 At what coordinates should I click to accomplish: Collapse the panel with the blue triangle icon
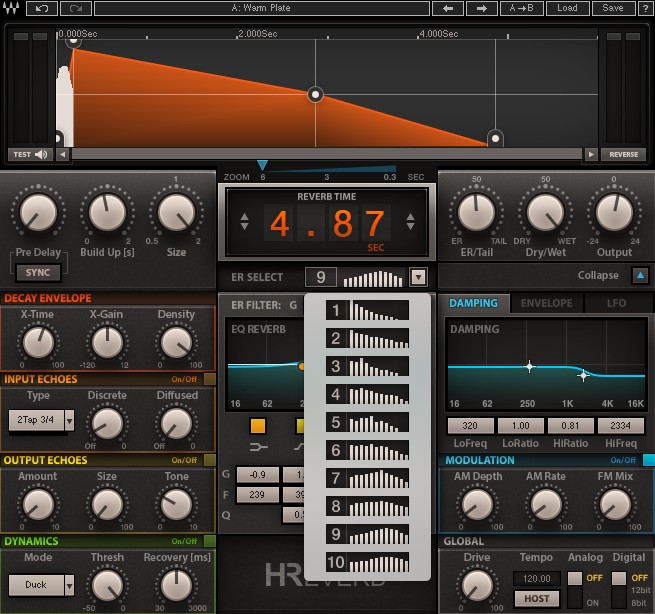[x=640, y=276]
